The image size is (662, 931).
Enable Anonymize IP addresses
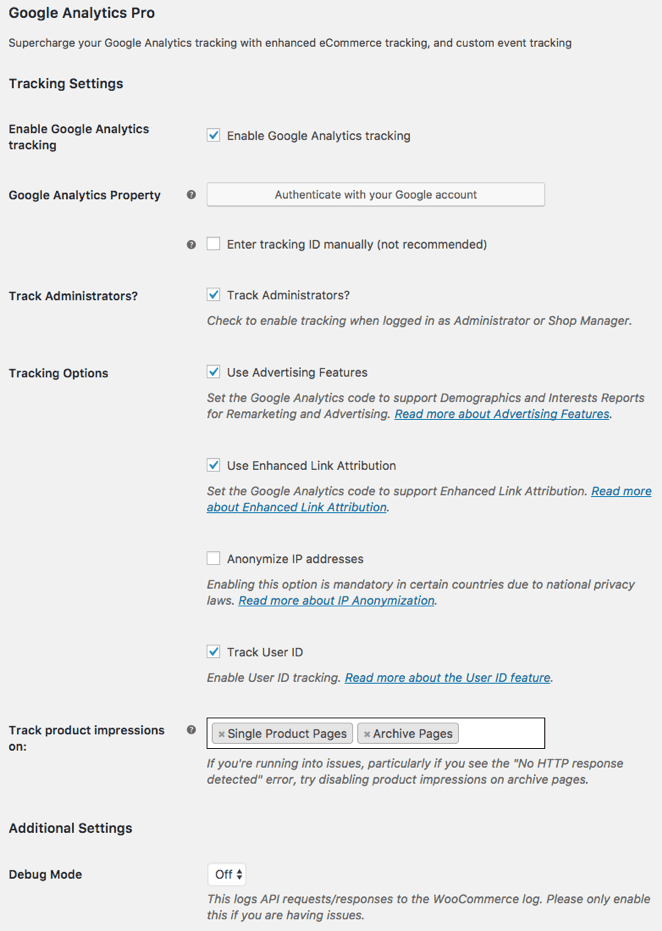[x=213, y=558]
